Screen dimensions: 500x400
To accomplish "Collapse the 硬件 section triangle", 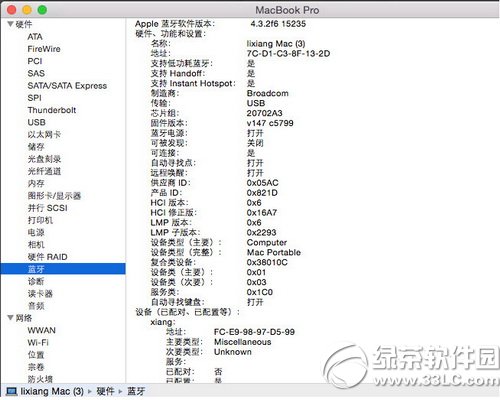I will tap(11, 24).
